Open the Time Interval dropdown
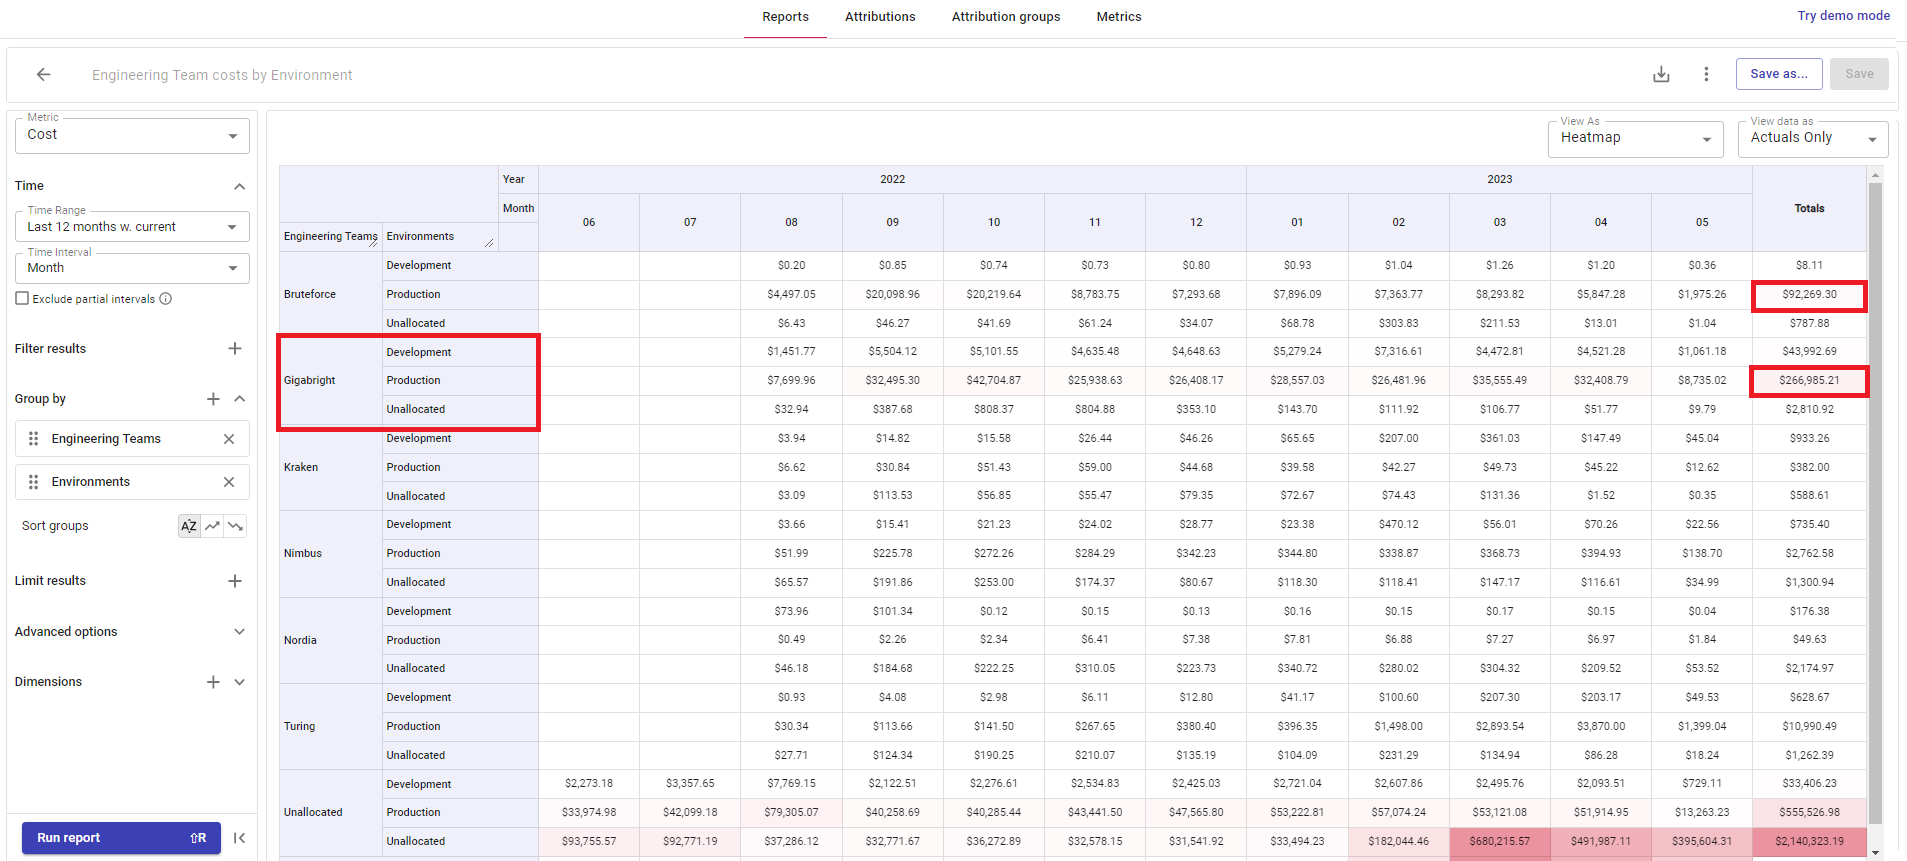Image resolution: width=1907 pixels, height=861 pixels. tap(132, 268)
